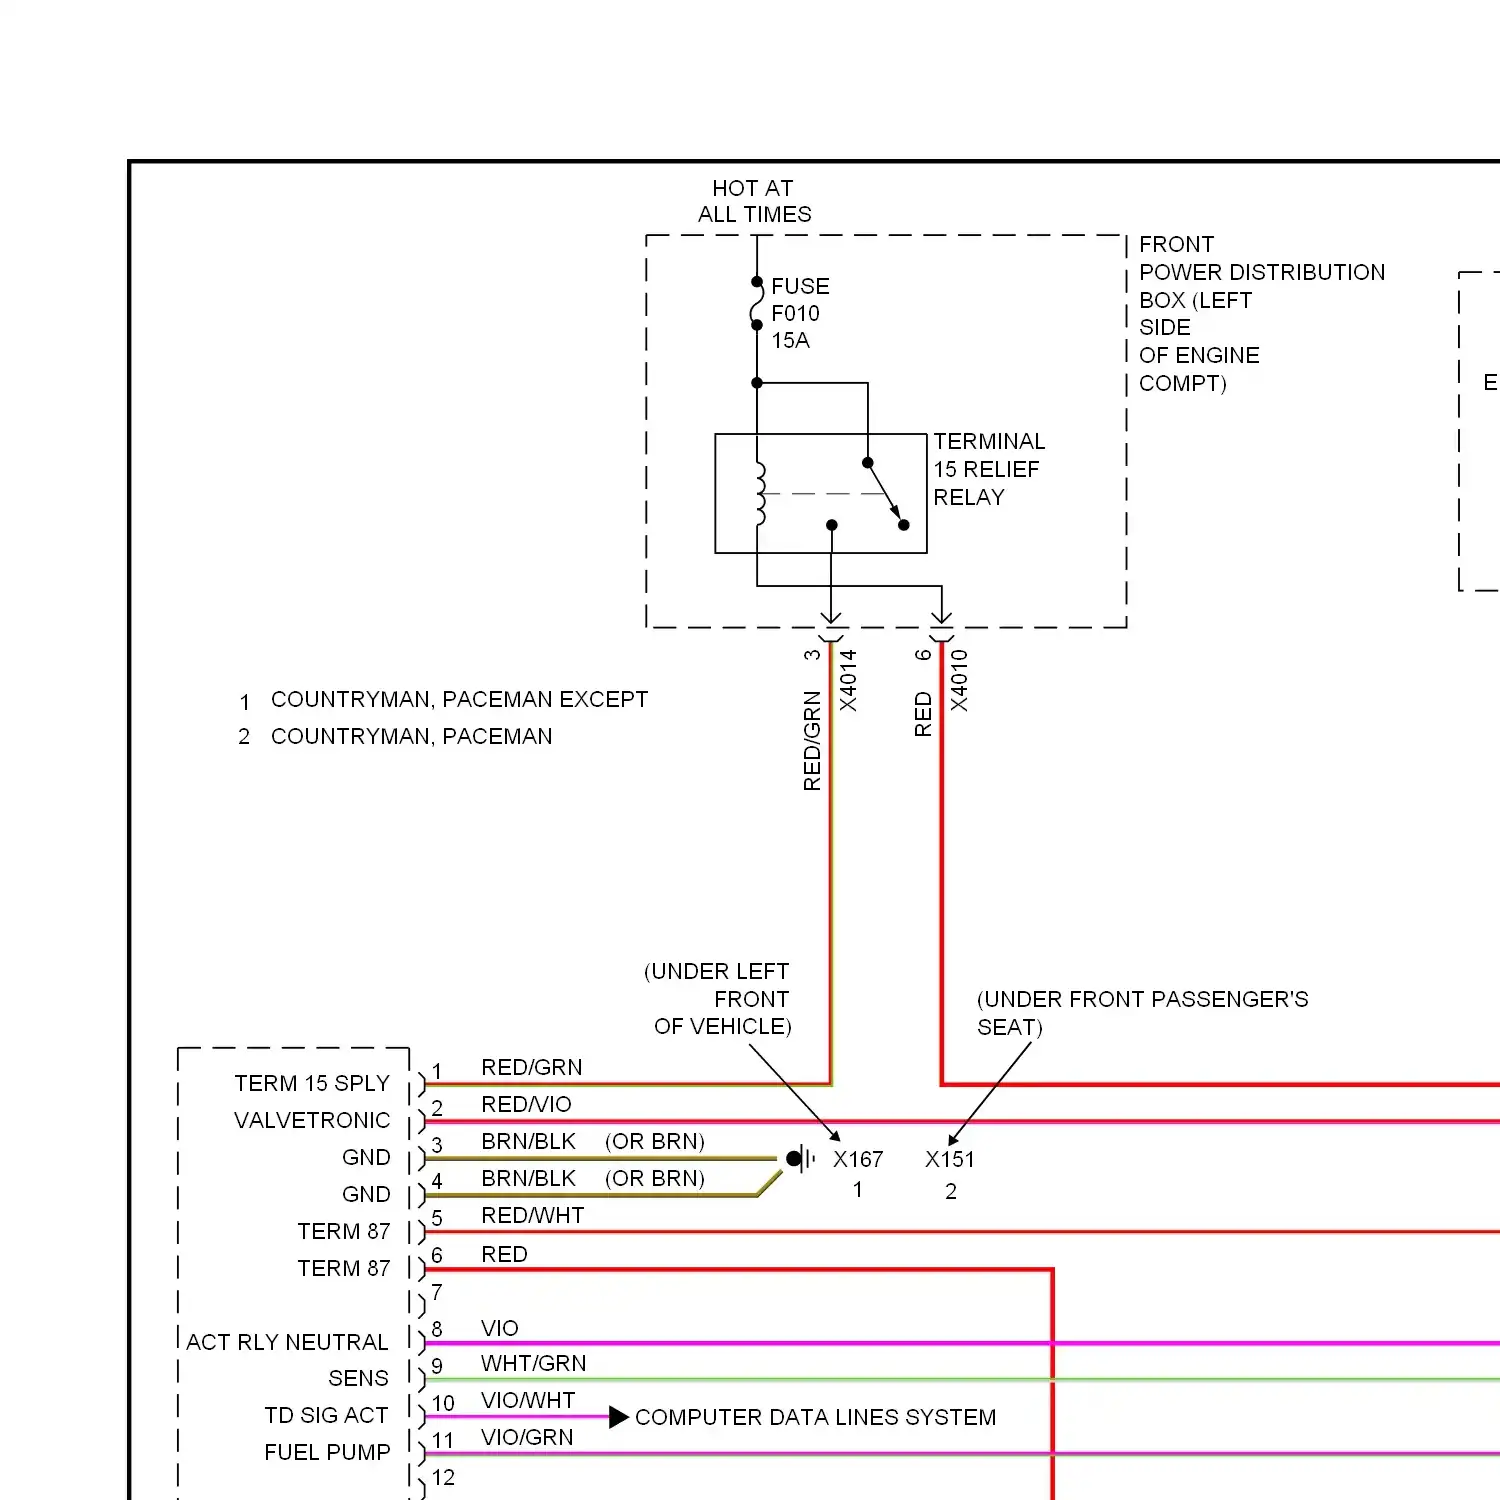Click horizontal RED/GRN wire label at pin 1
This screenshot has width=1500, height=1500.
point(531,1067)
